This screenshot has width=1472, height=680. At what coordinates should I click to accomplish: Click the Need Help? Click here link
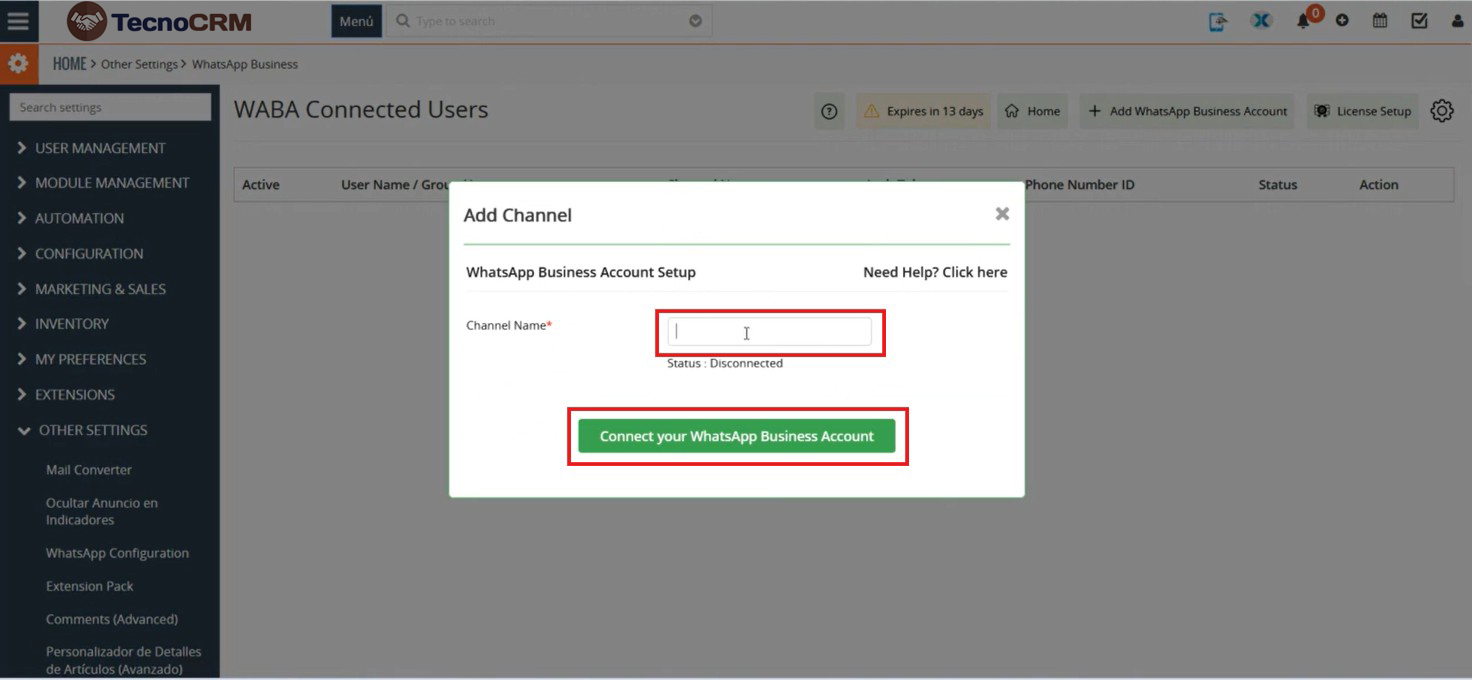pos(934,272)
